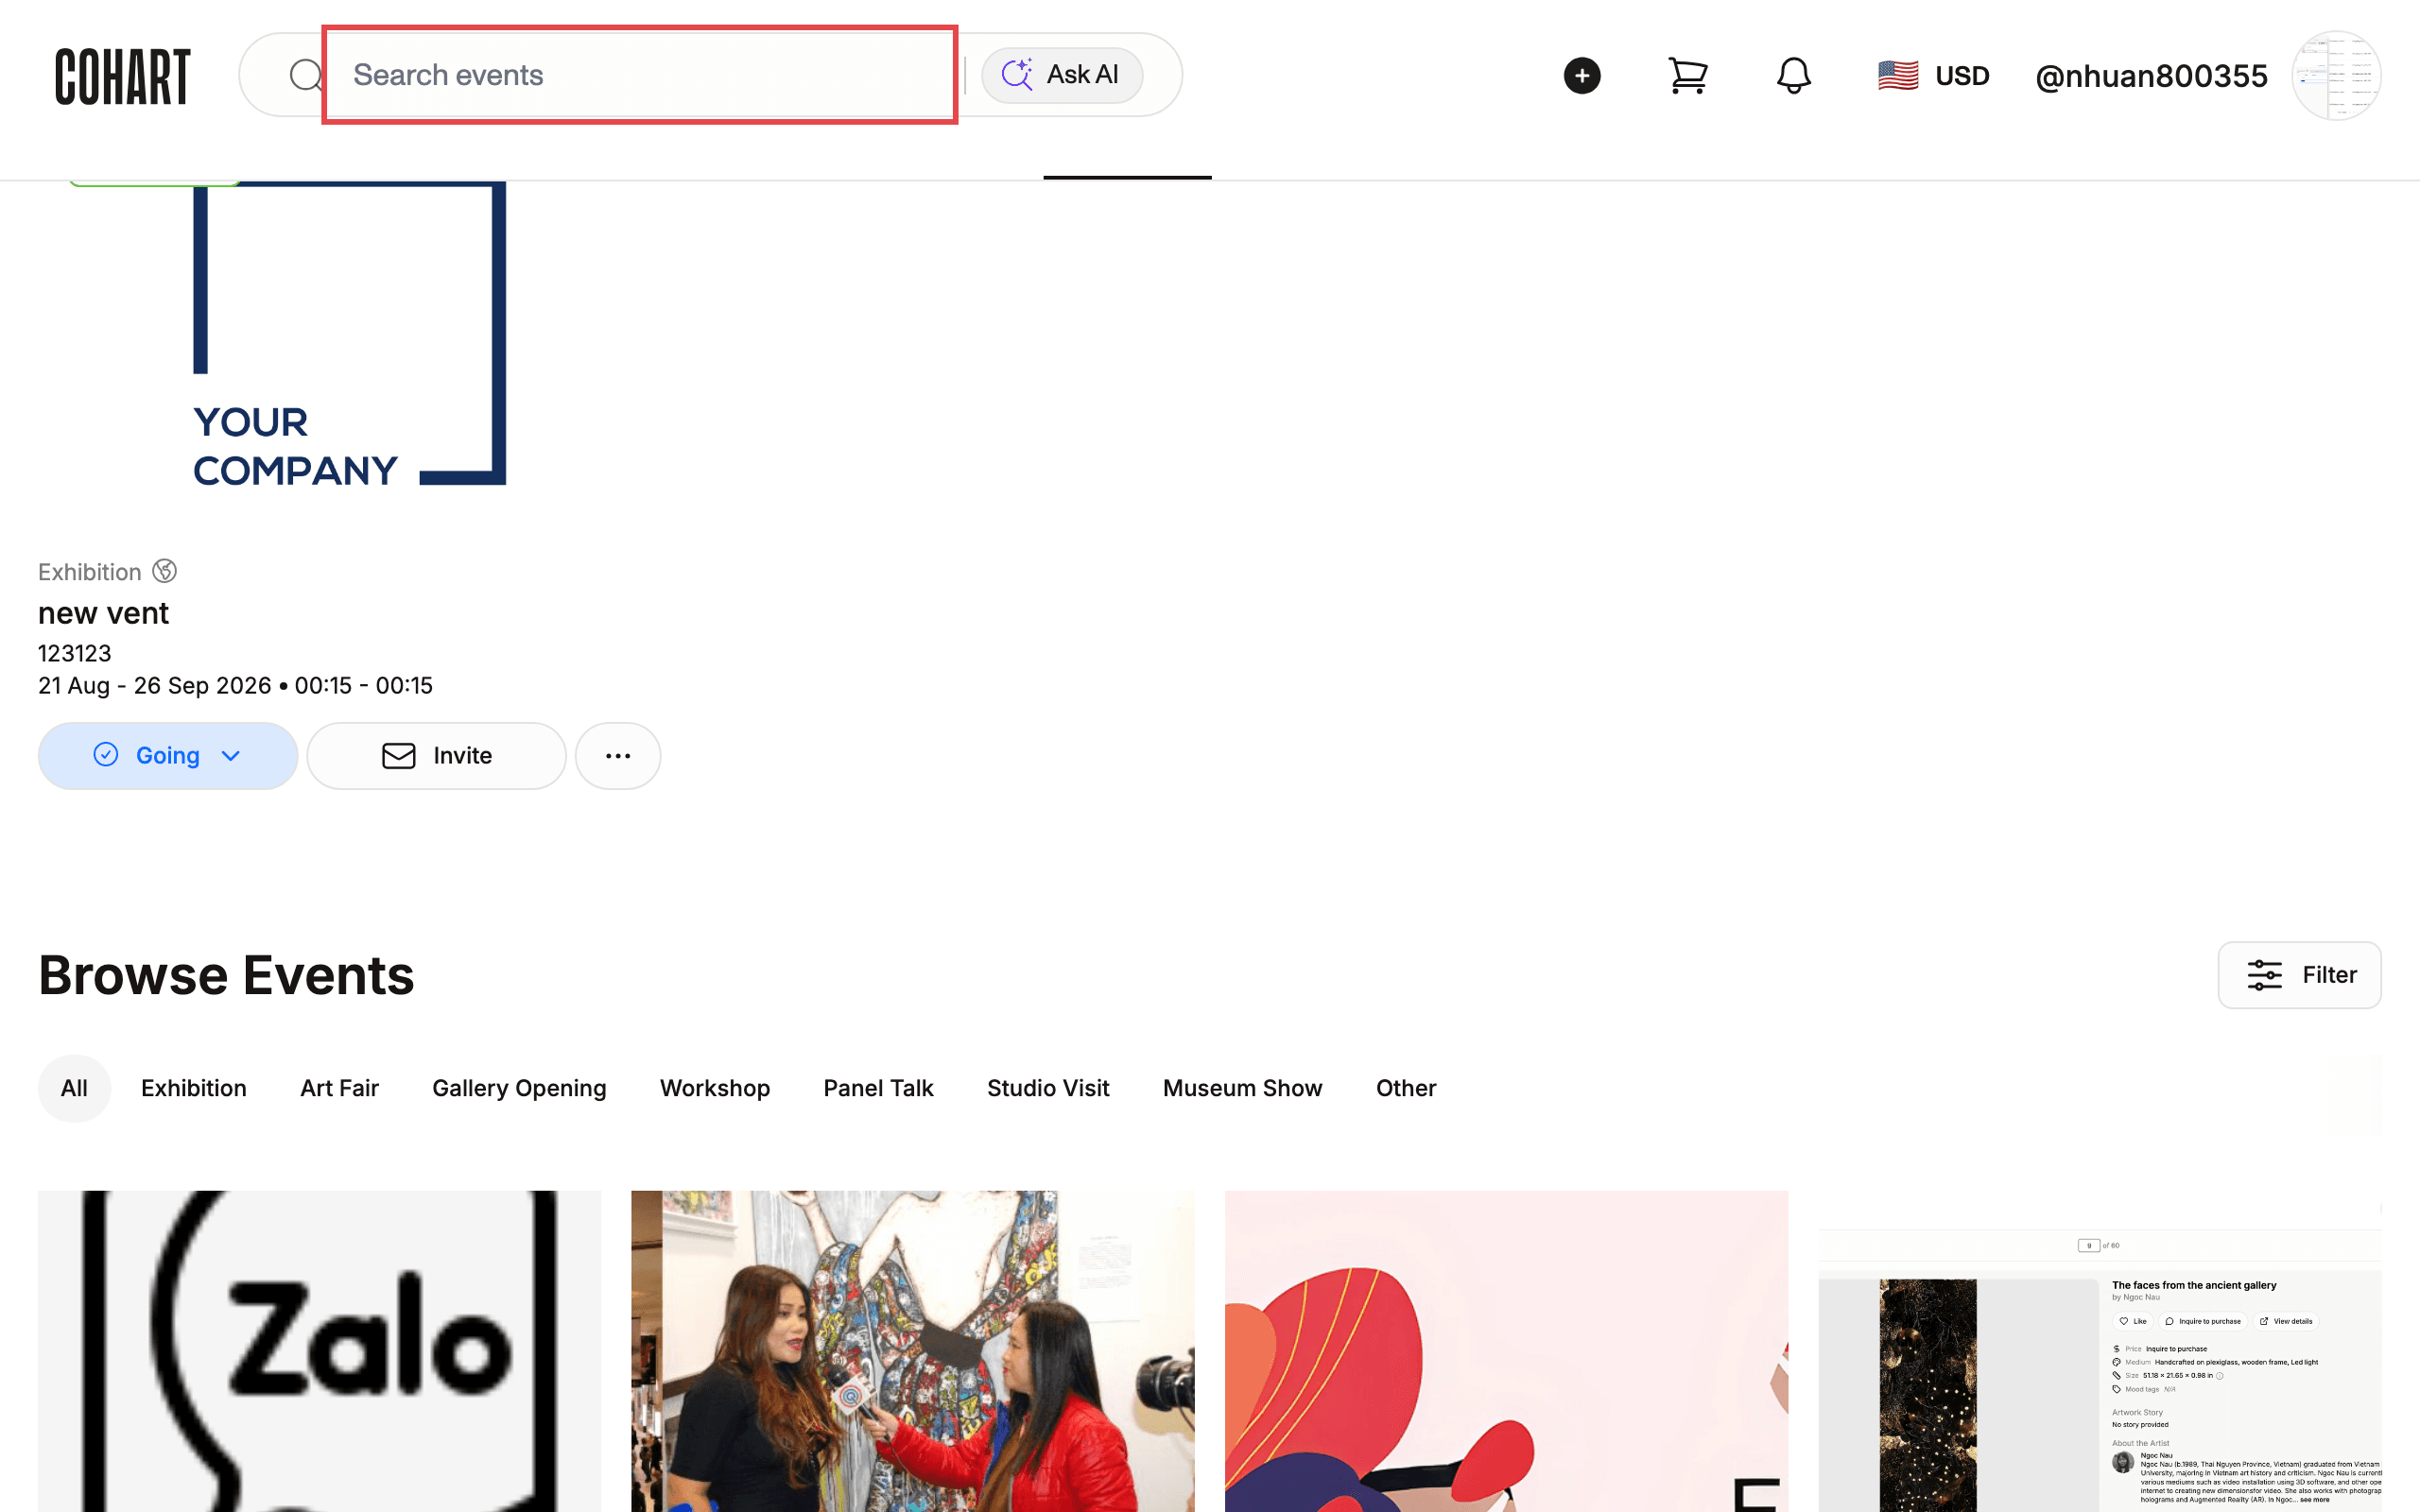Expand the Going status dropdown
Viewport: 2420px width, 1512px height.
168,756
